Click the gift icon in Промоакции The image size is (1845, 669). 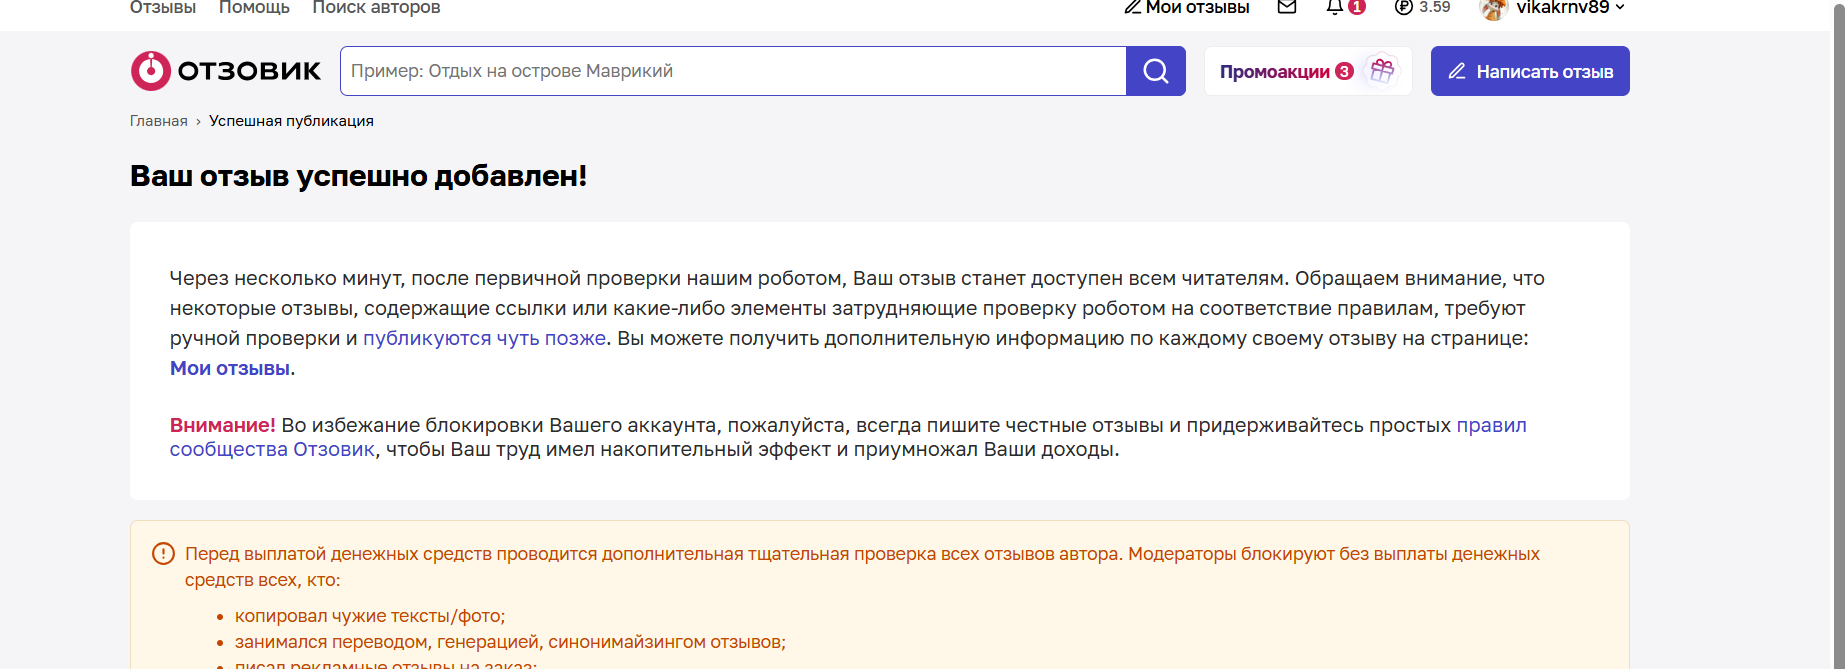[x=1382, y=71]
